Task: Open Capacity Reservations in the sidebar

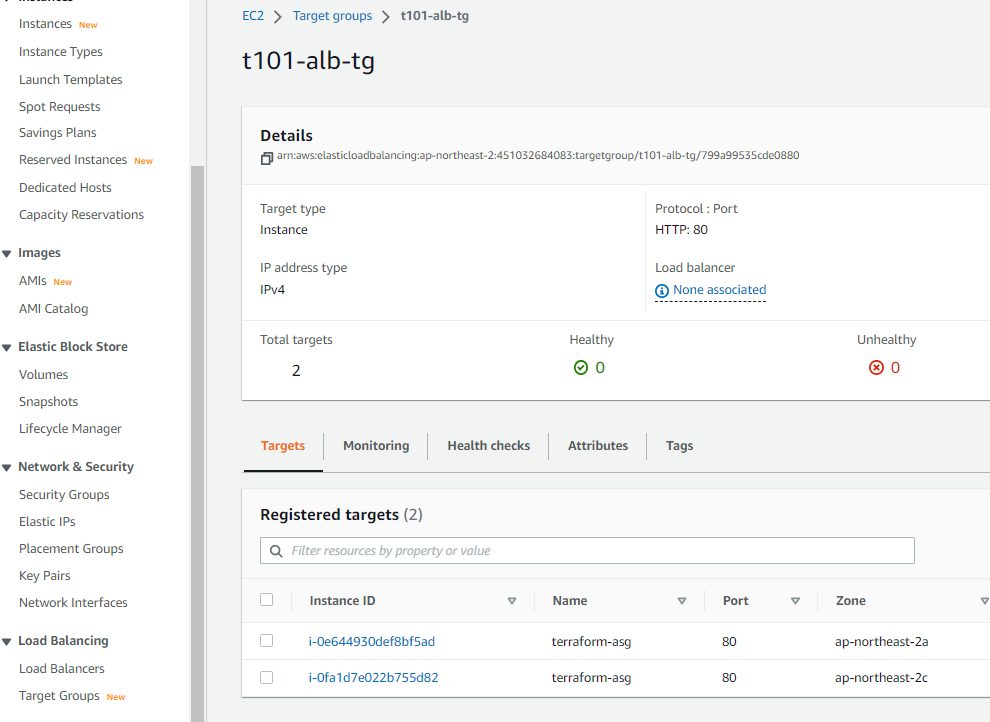Action: pyautogui.click(x=81, y=215)
